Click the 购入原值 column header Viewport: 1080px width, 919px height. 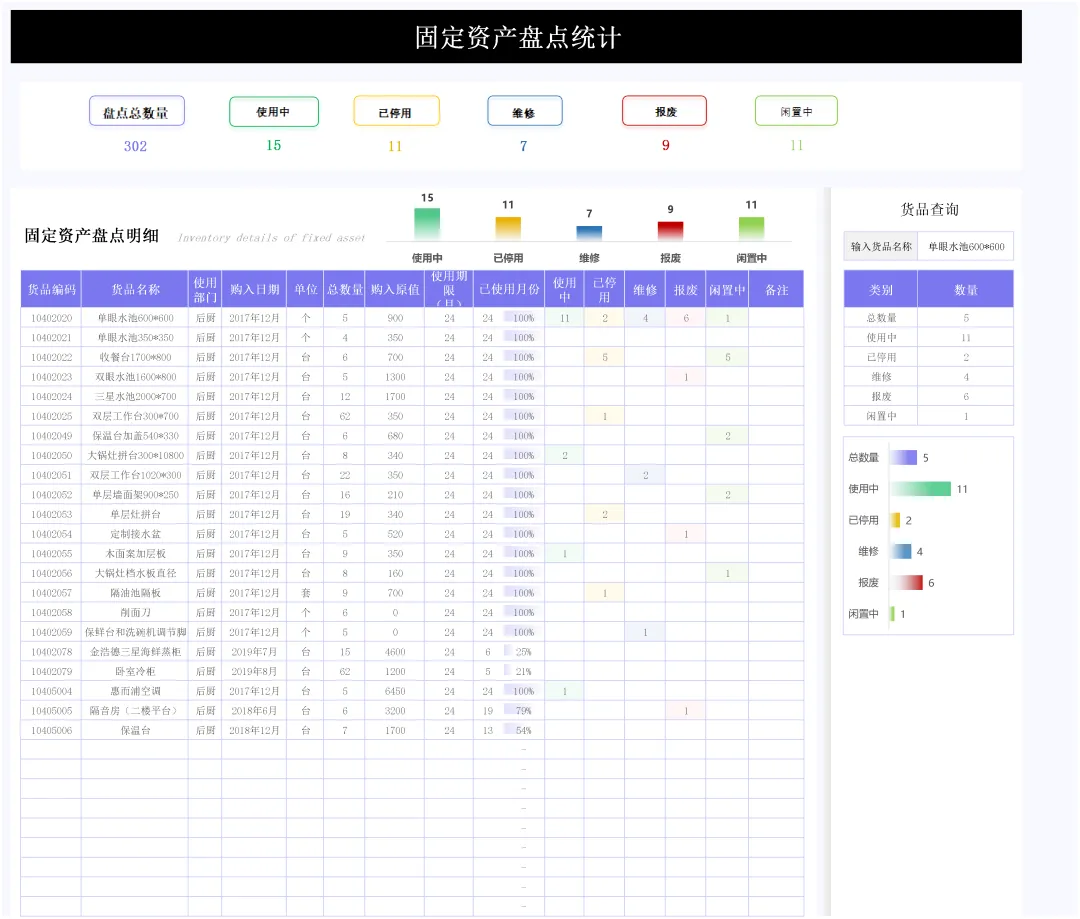[395, 289]
